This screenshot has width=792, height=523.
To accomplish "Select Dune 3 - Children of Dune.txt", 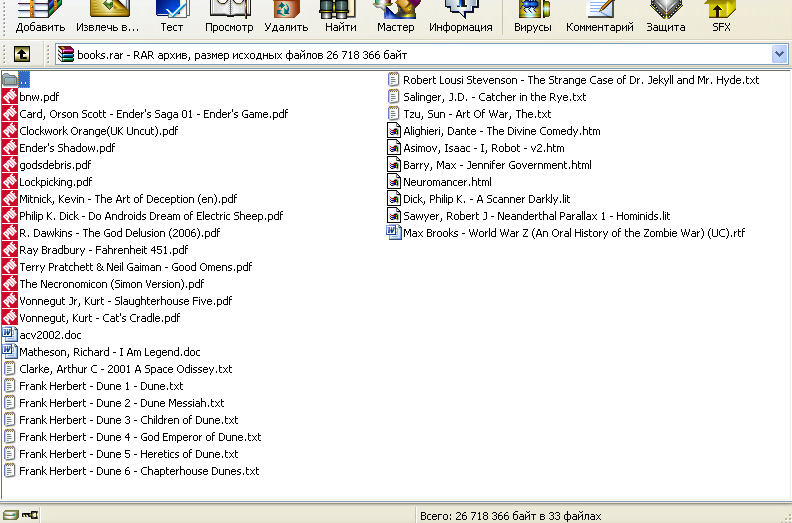I will coord(129,420).
